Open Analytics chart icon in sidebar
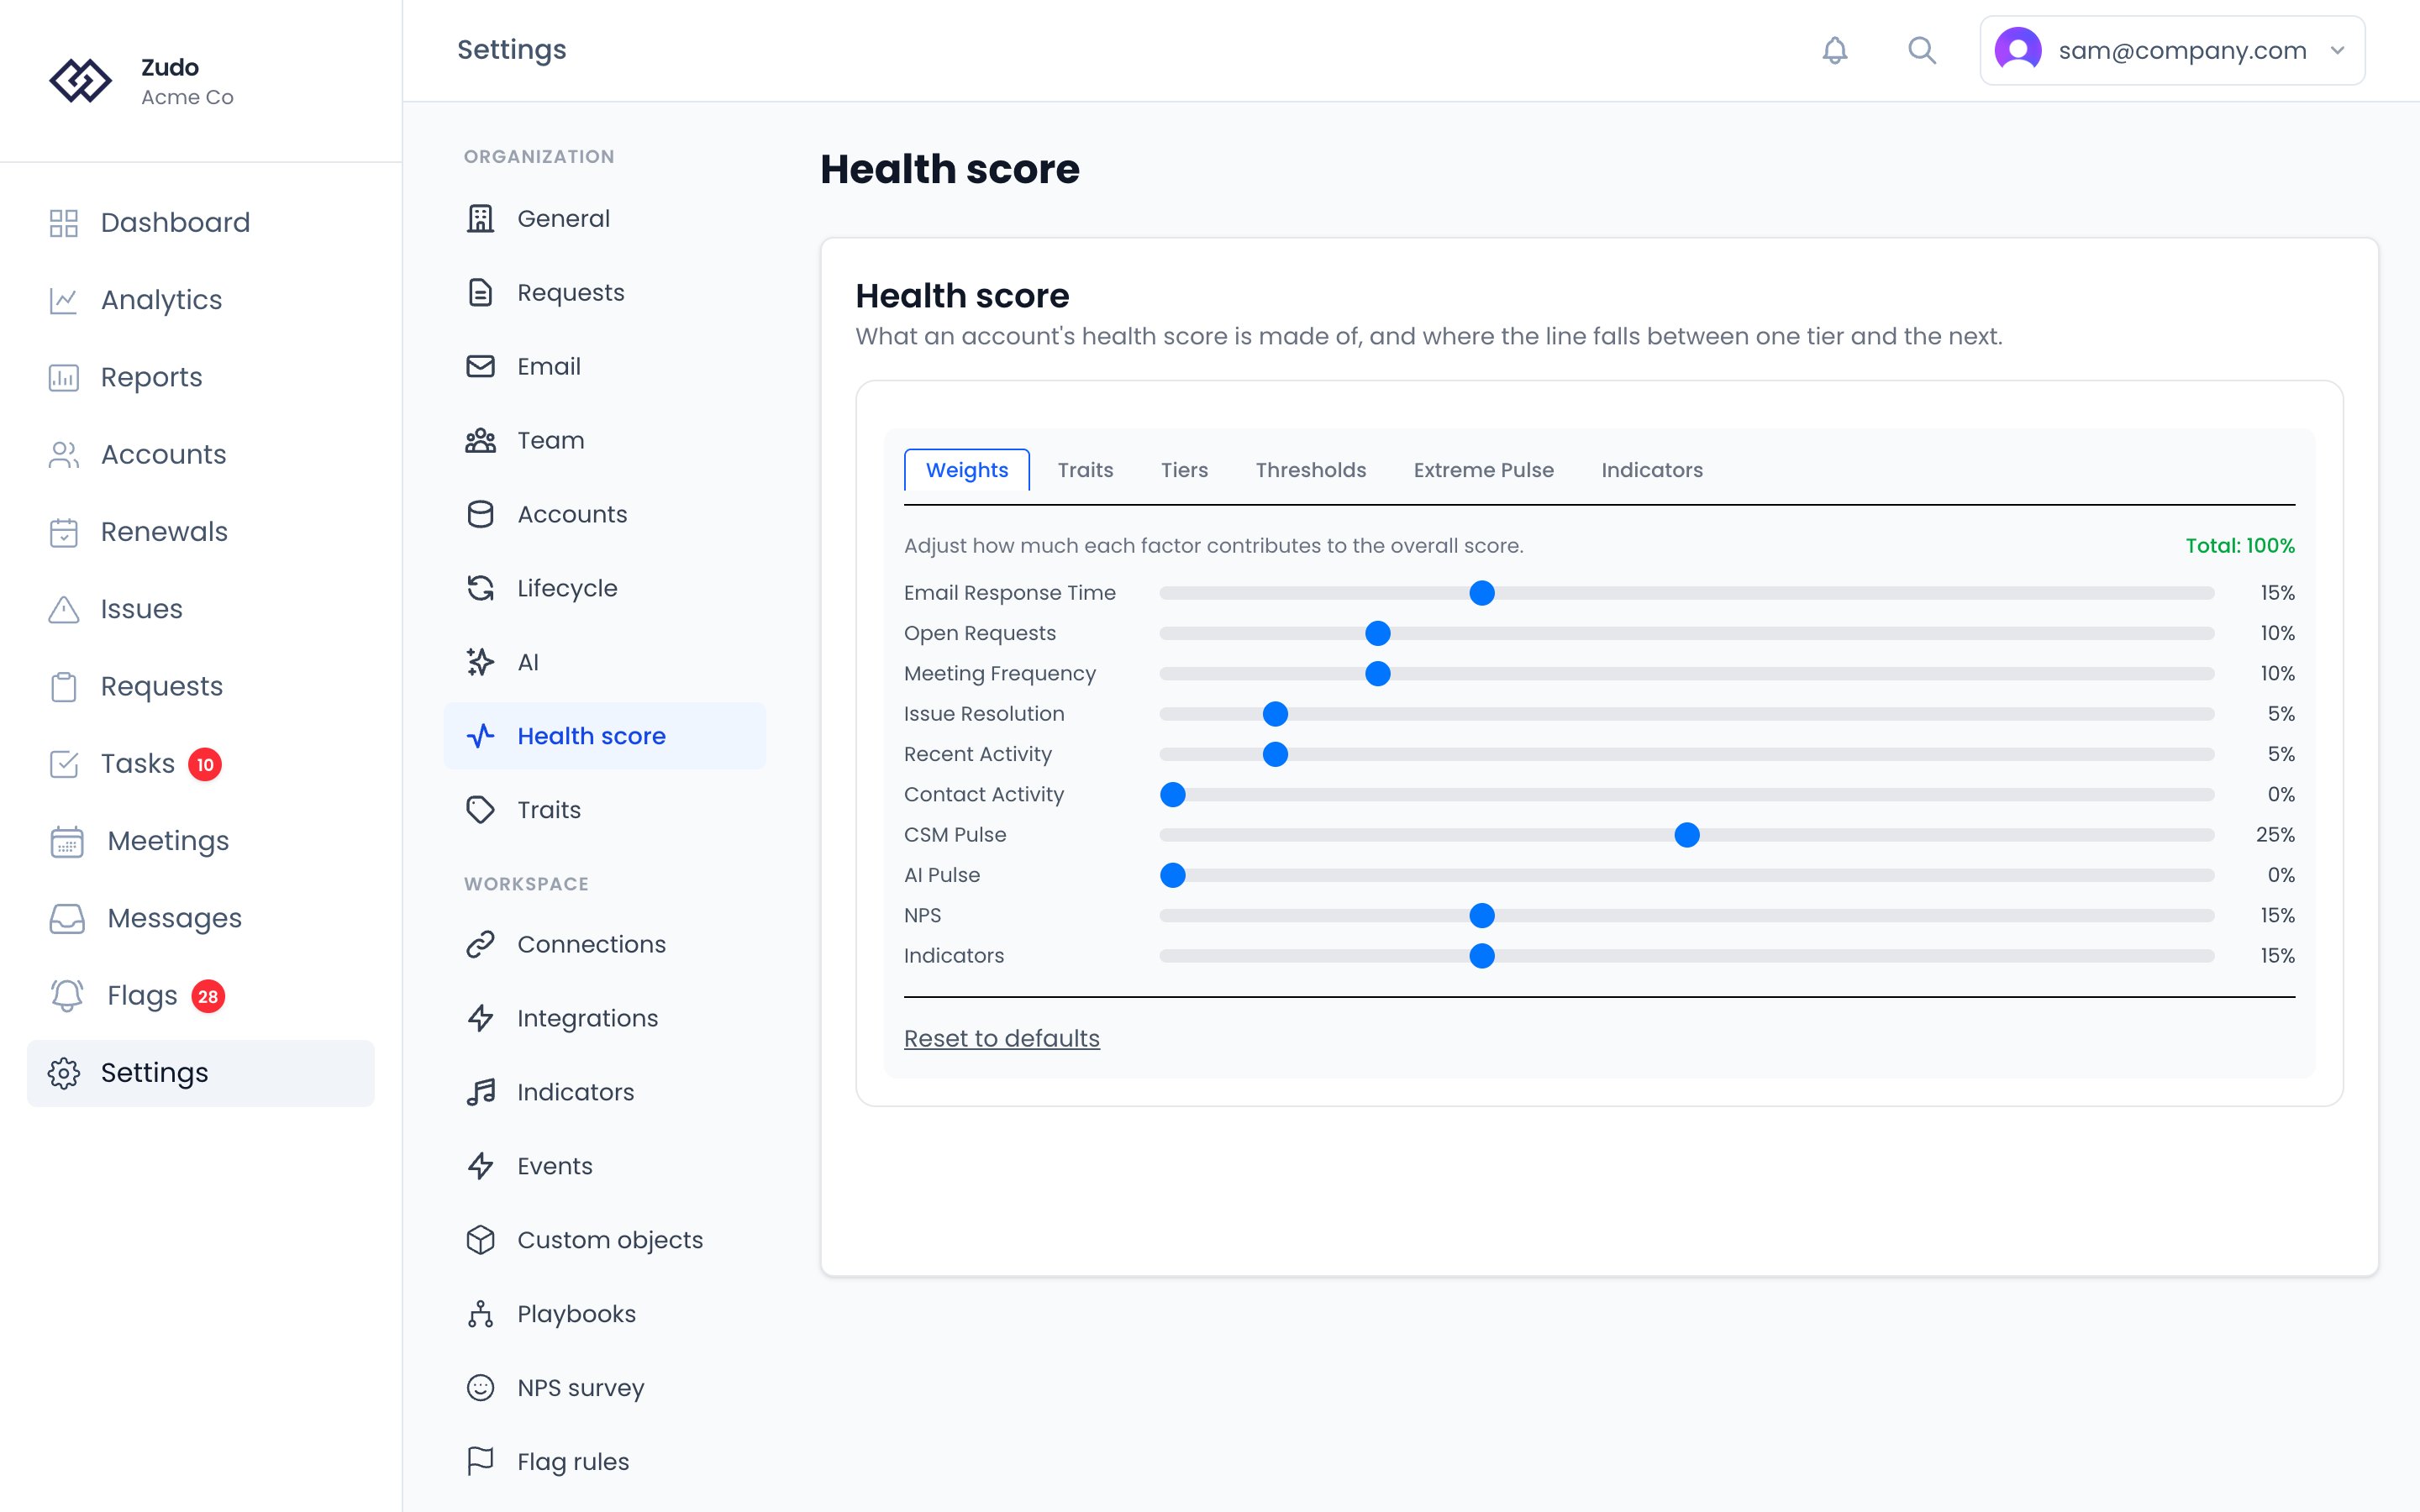 pos(64,300)
